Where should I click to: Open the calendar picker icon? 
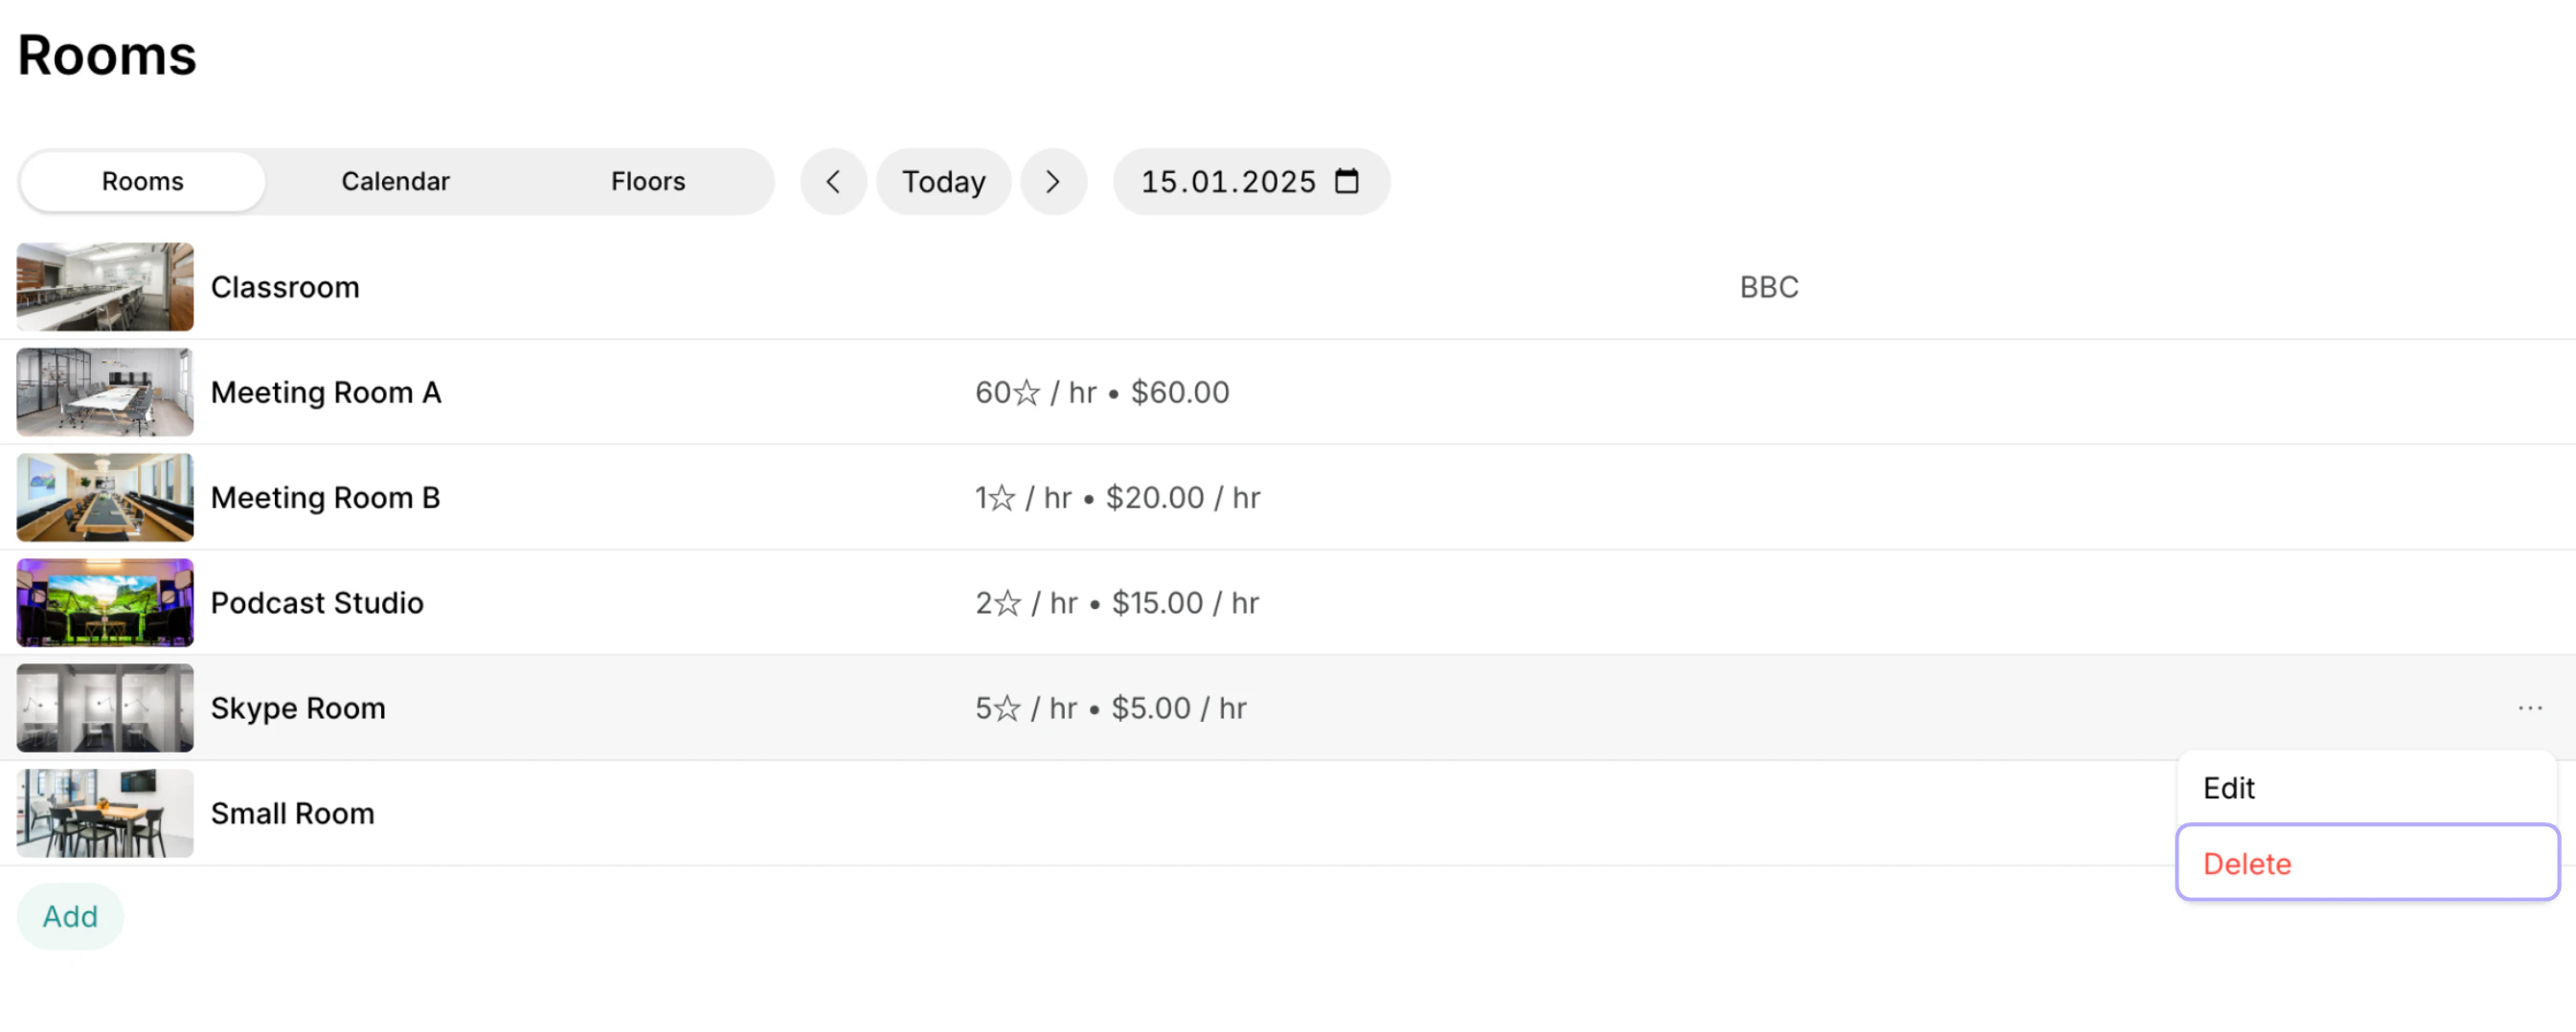coord(1347,181)
